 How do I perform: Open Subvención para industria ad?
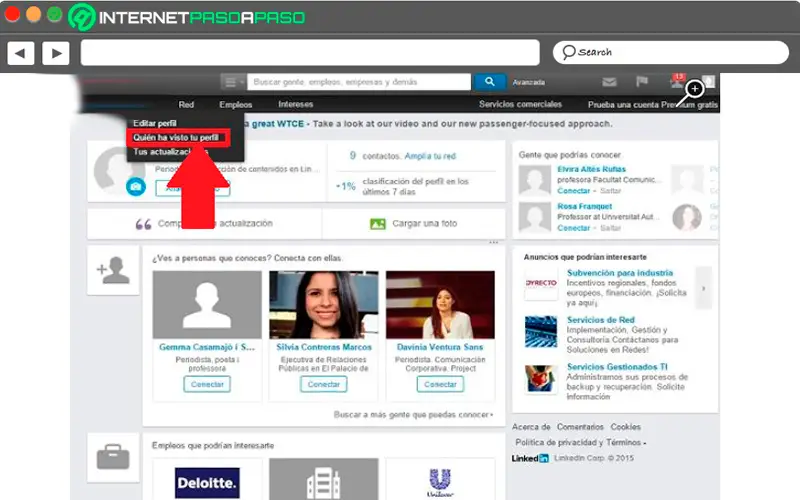pyautogui.click(x=620, y=273)
